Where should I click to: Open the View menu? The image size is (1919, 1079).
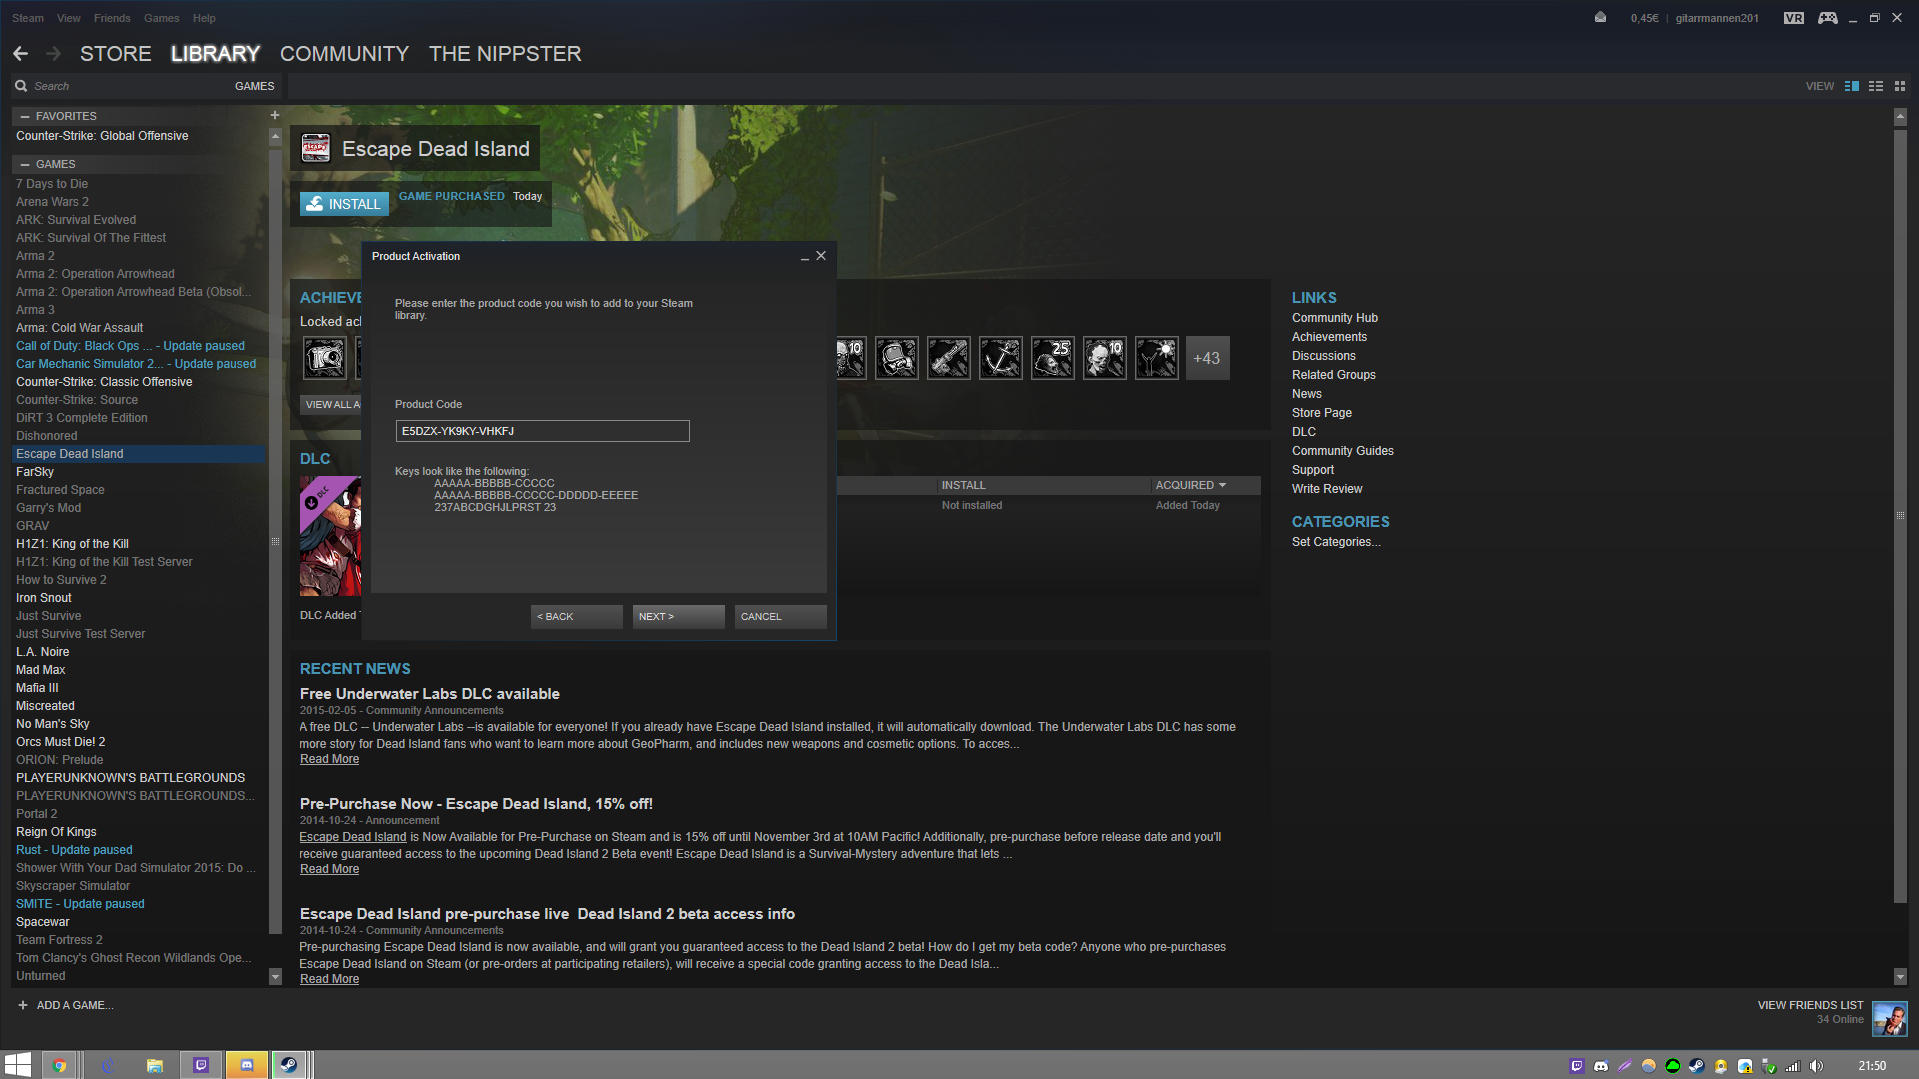click(69, 18)
